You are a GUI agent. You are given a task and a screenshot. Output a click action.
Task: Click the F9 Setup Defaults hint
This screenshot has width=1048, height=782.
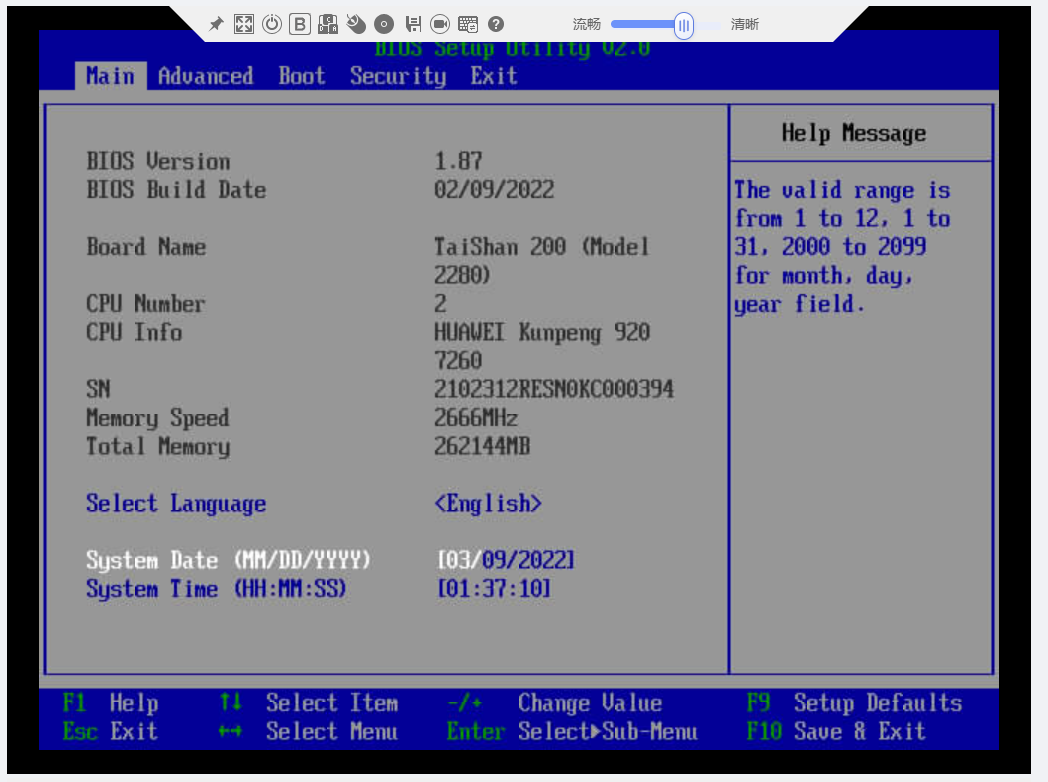(x=854, y=703)
